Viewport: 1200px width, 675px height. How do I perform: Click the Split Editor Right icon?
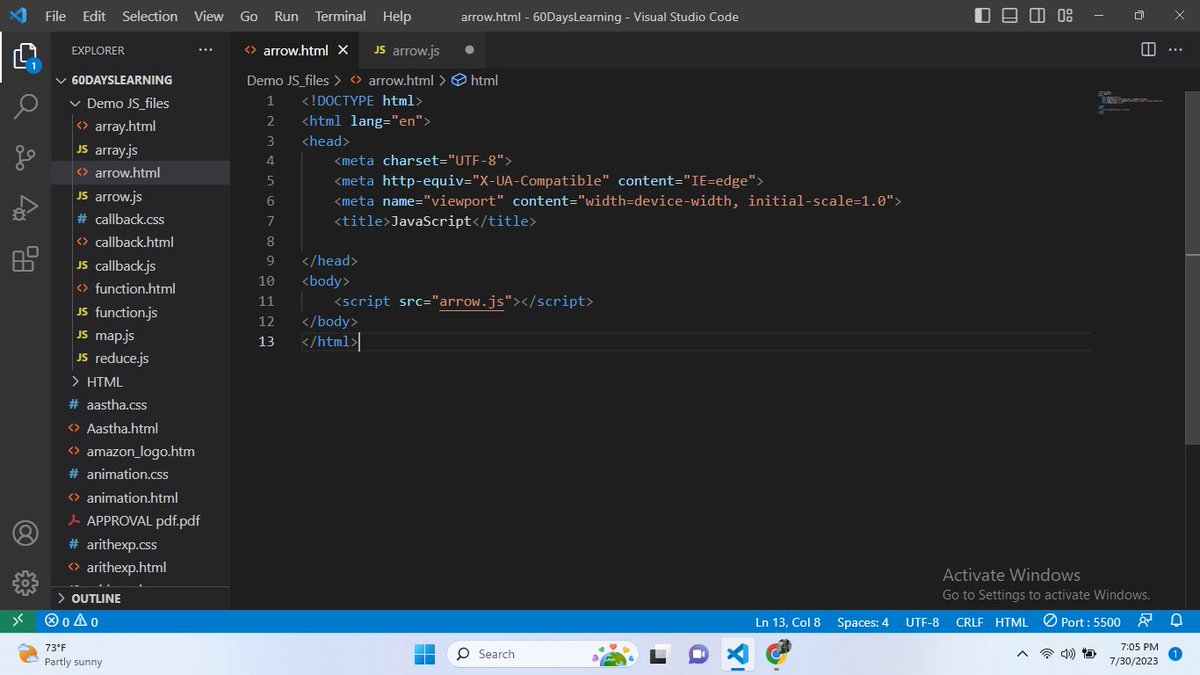click(x=1147, y=50)
